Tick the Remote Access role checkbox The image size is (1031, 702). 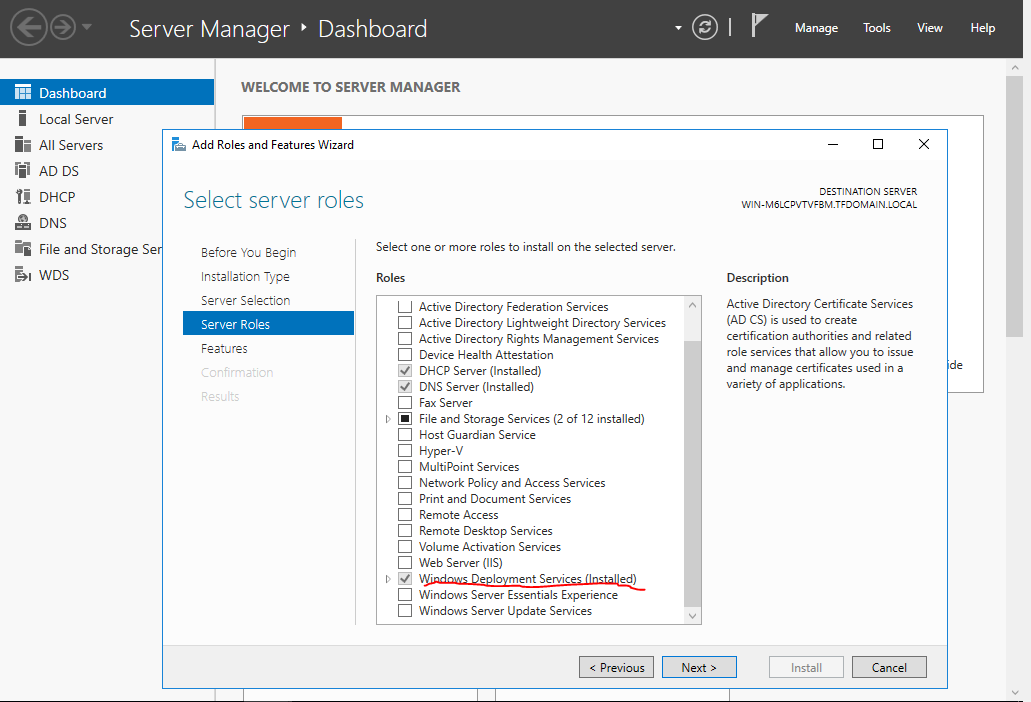(405, 515)
